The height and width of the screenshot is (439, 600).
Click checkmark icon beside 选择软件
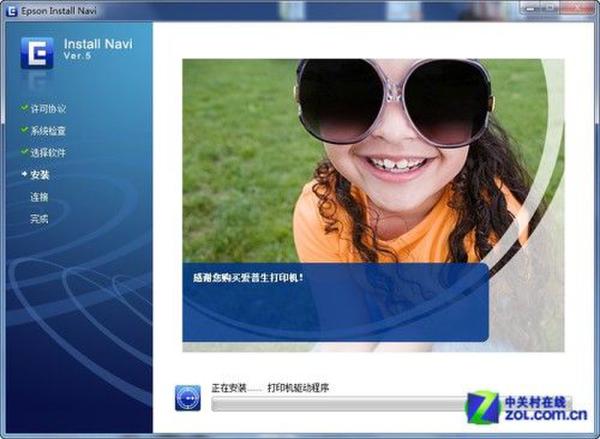[x=24, y=152]
